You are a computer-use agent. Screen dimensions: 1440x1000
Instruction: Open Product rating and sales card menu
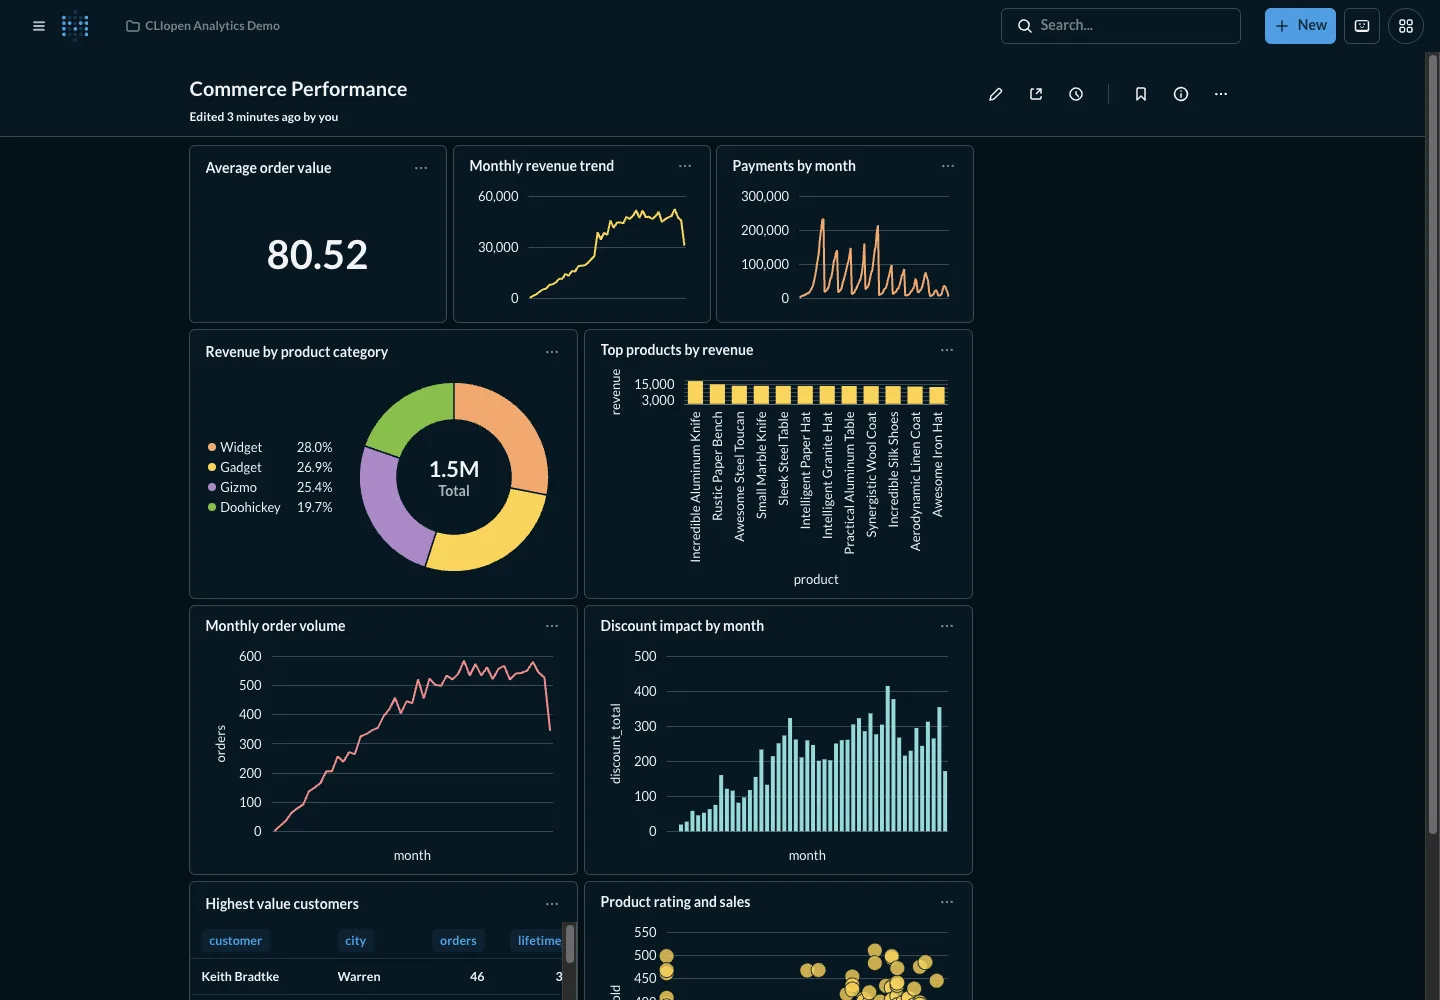click(947, 902)
